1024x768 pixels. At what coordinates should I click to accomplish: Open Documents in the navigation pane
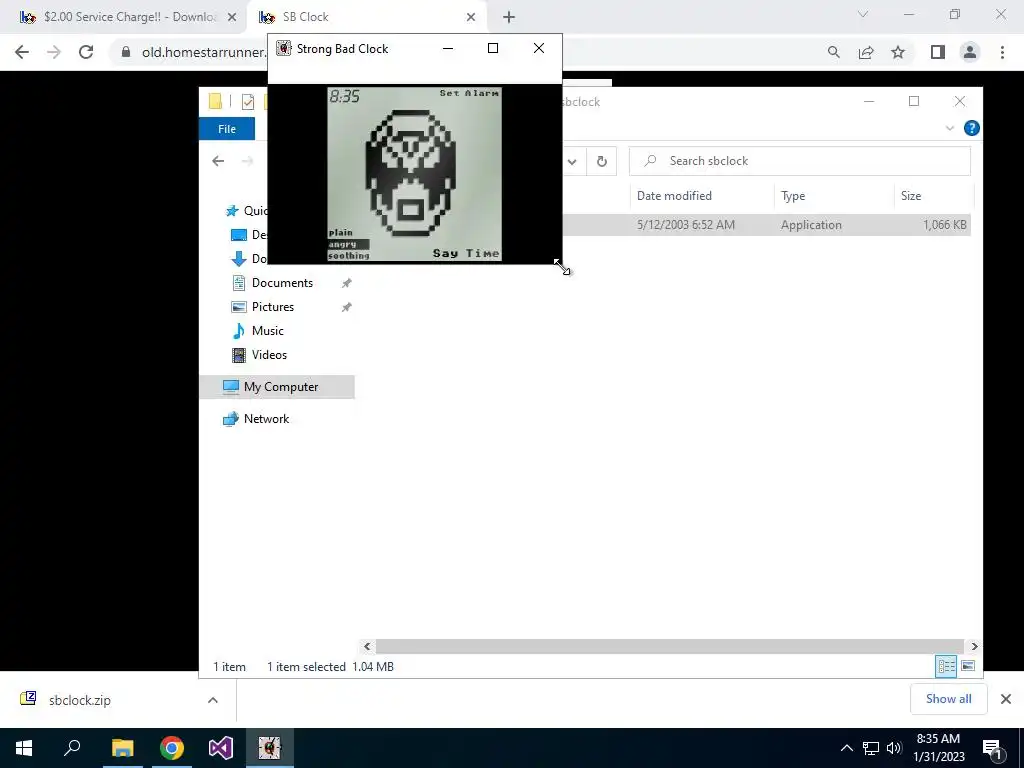[x=282, y=283]
